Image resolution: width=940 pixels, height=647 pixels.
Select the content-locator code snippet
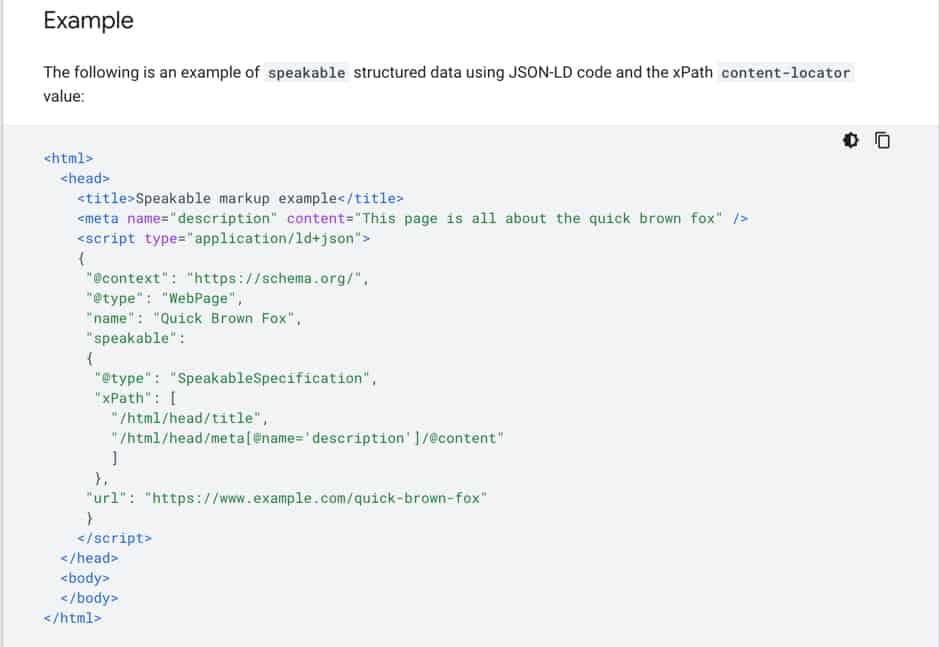point(788,72)
